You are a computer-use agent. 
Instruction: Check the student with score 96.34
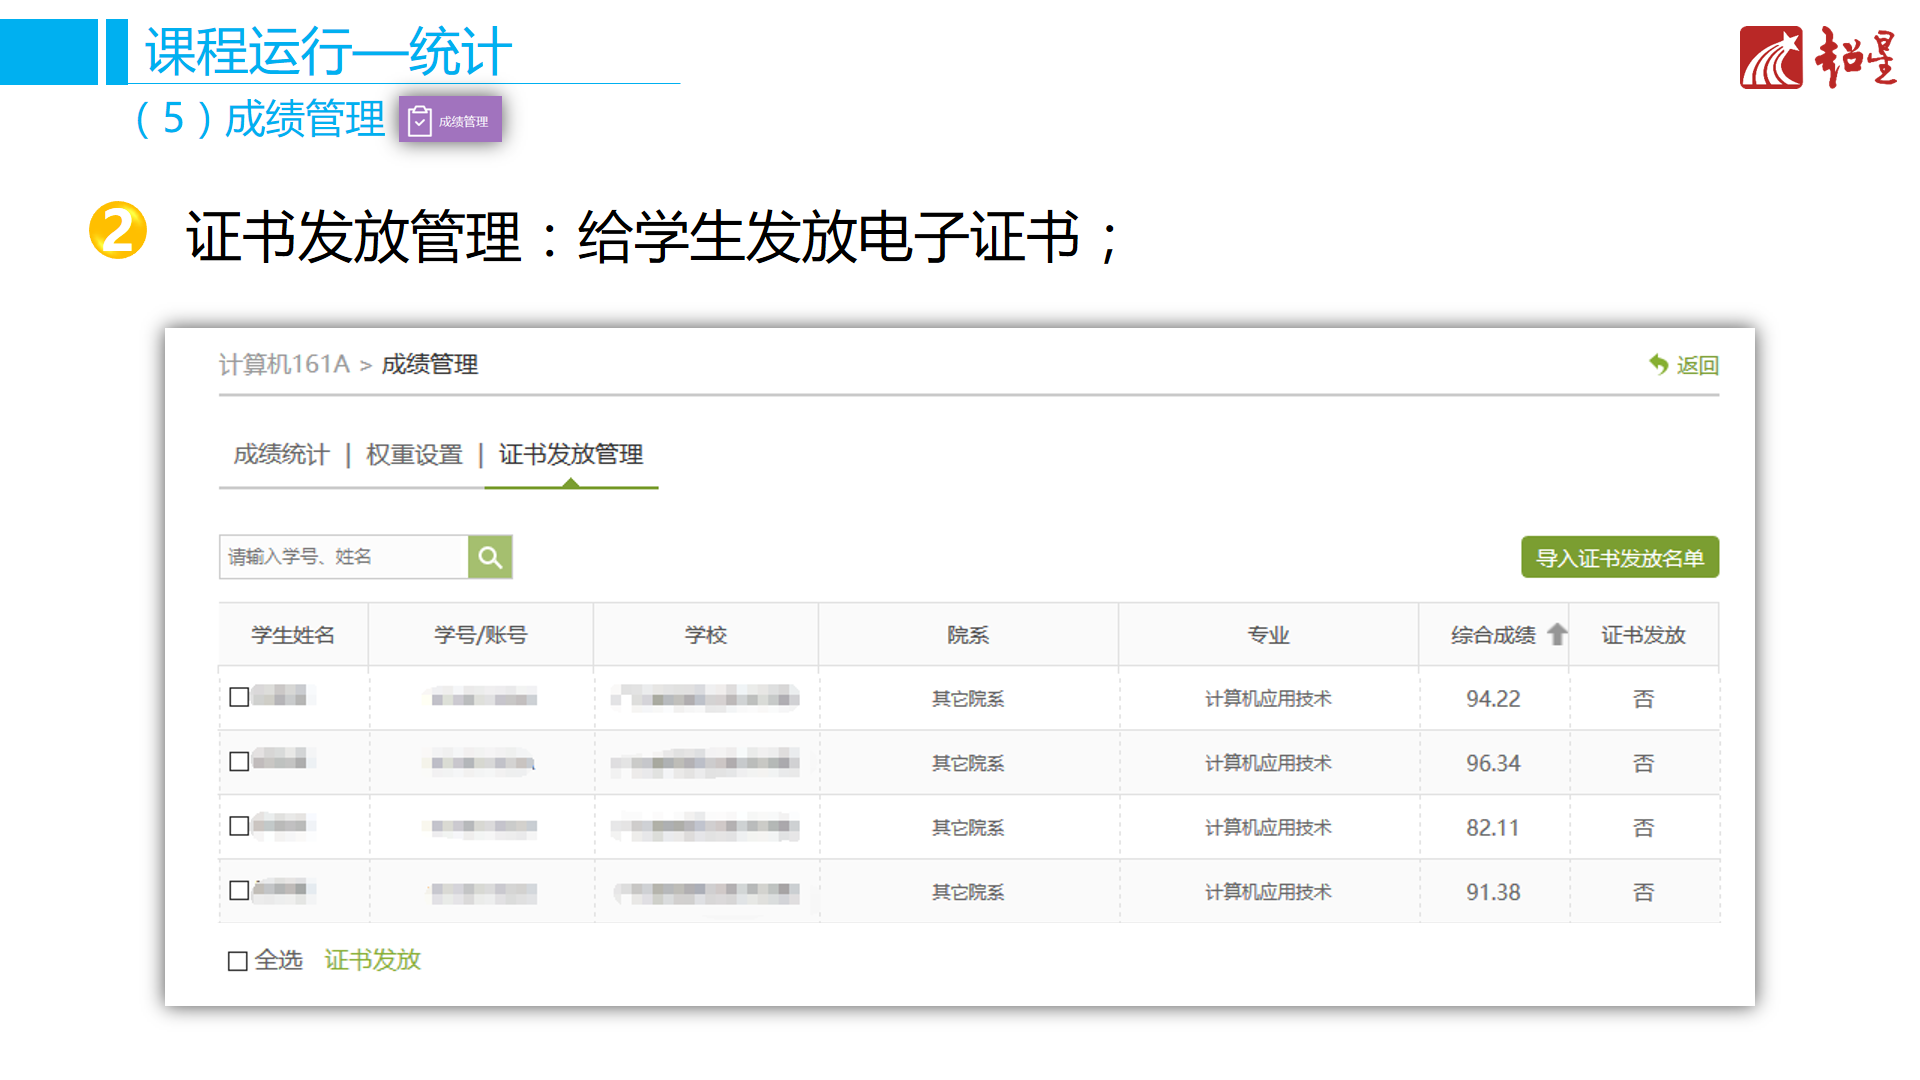239,762
